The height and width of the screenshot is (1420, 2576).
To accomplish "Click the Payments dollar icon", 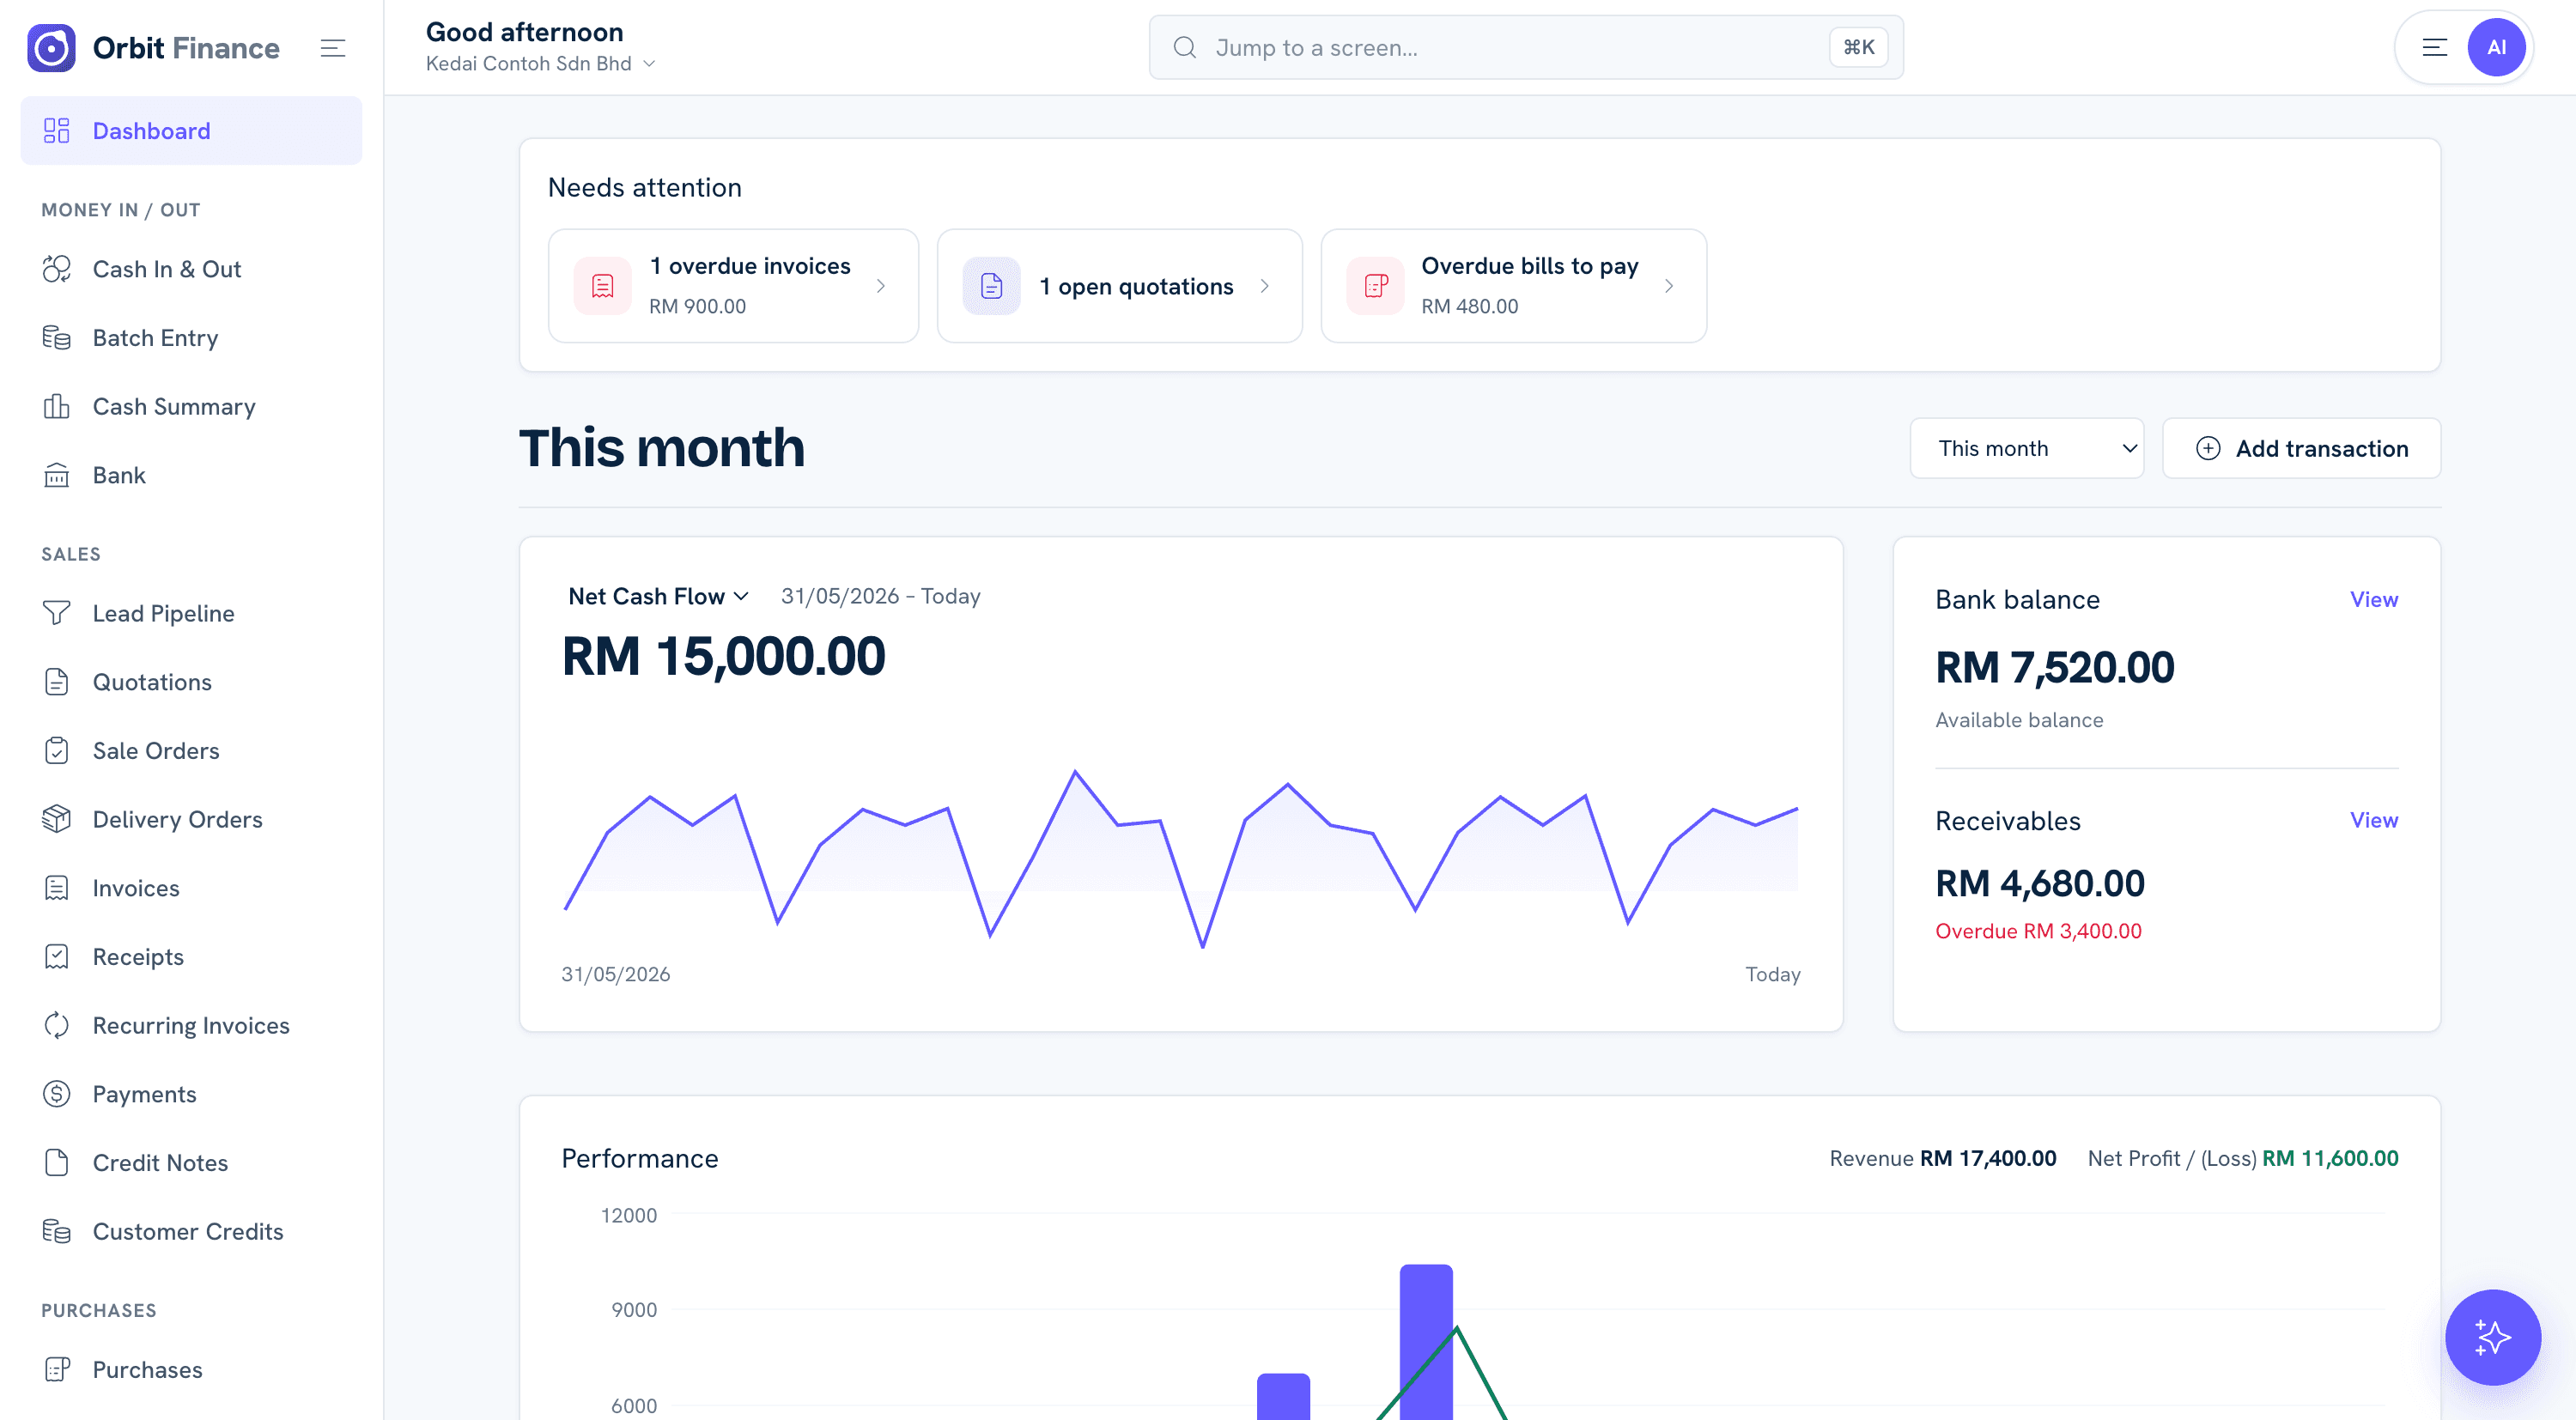I will click(x=57, y=1094).
